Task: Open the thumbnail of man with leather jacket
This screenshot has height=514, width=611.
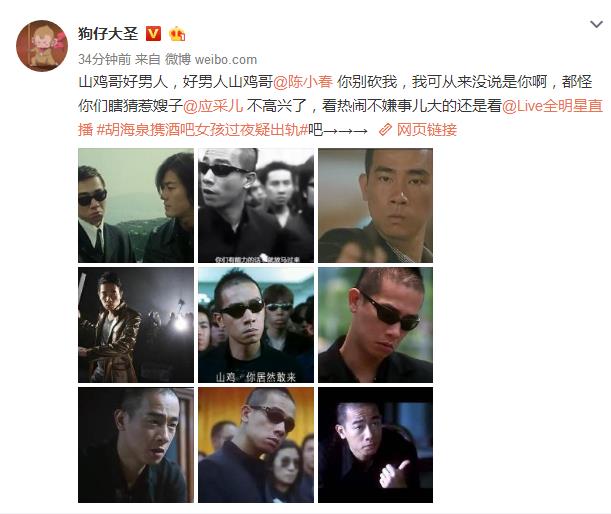Action: pos(136,325)
